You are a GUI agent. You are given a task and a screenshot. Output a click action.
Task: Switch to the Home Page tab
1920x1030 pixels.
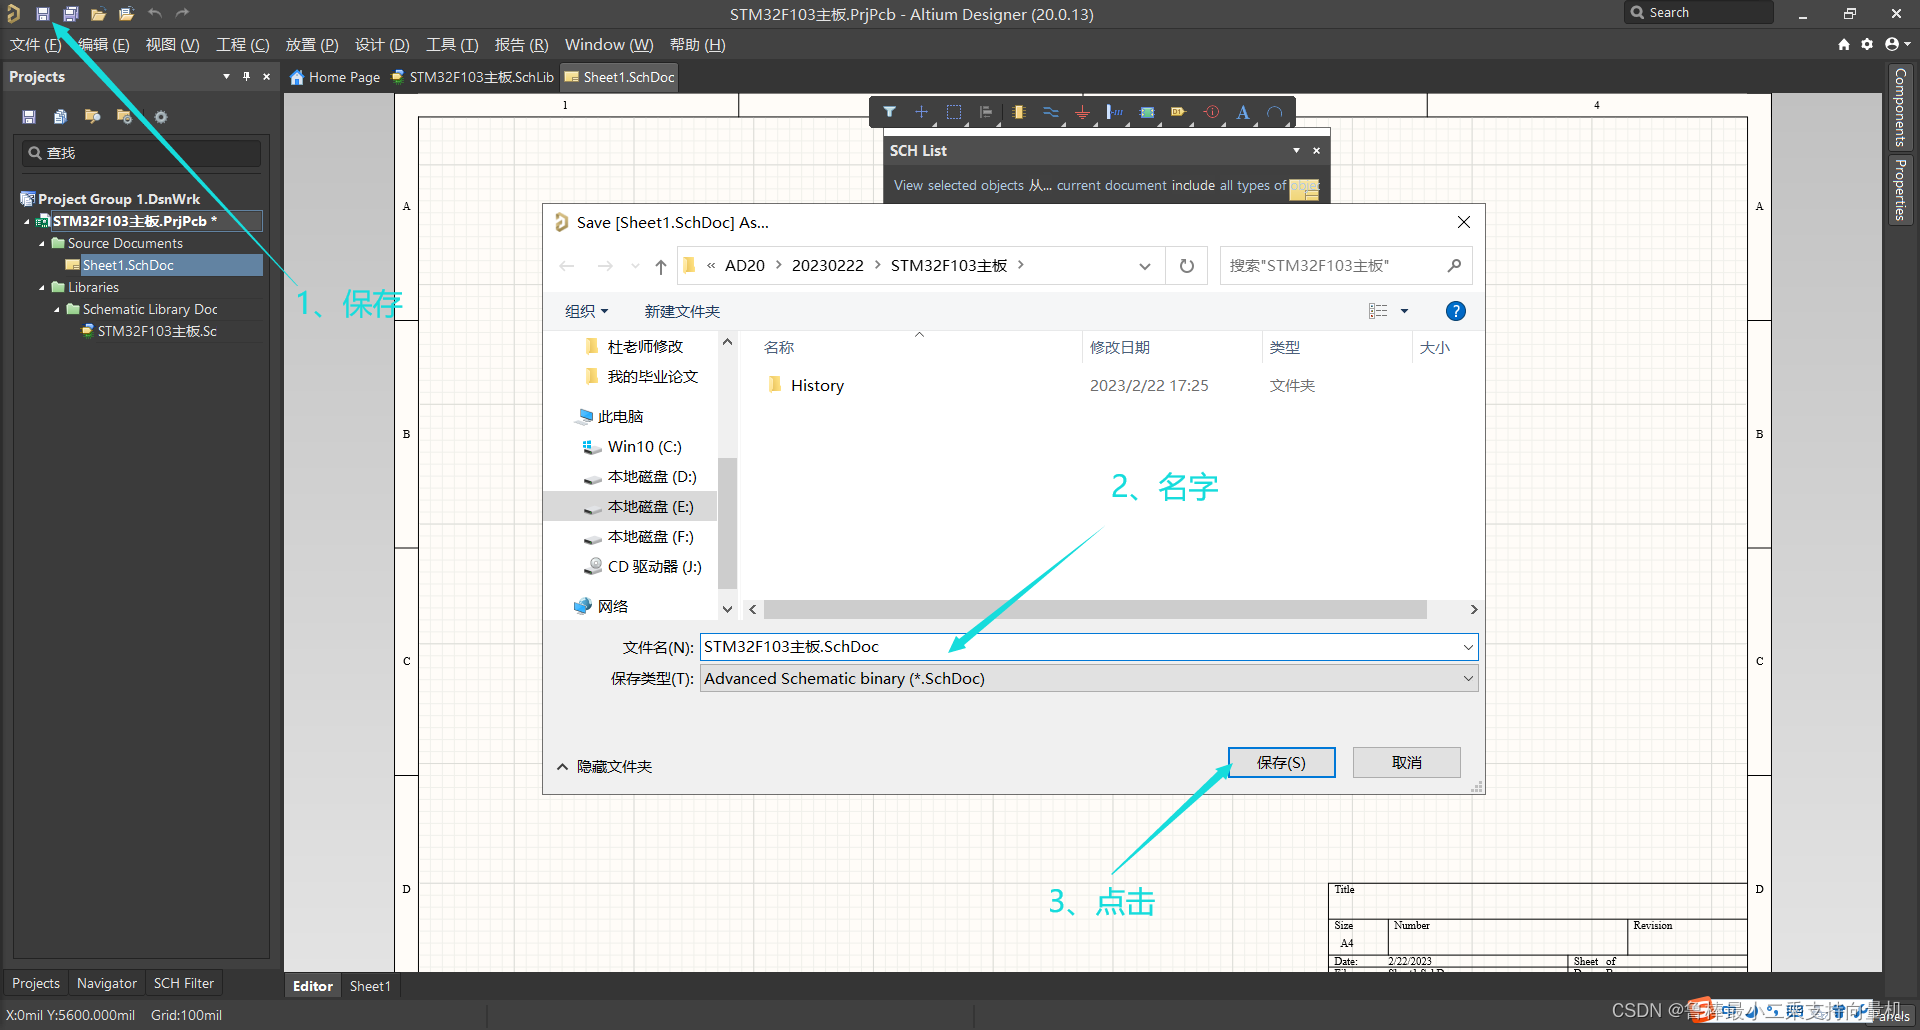tap(335, 77)
